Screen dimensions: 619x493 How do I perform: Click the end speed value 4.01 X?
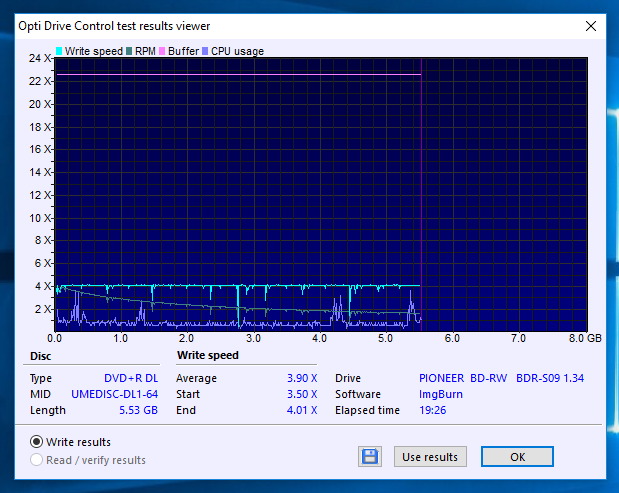pos(302,410)
